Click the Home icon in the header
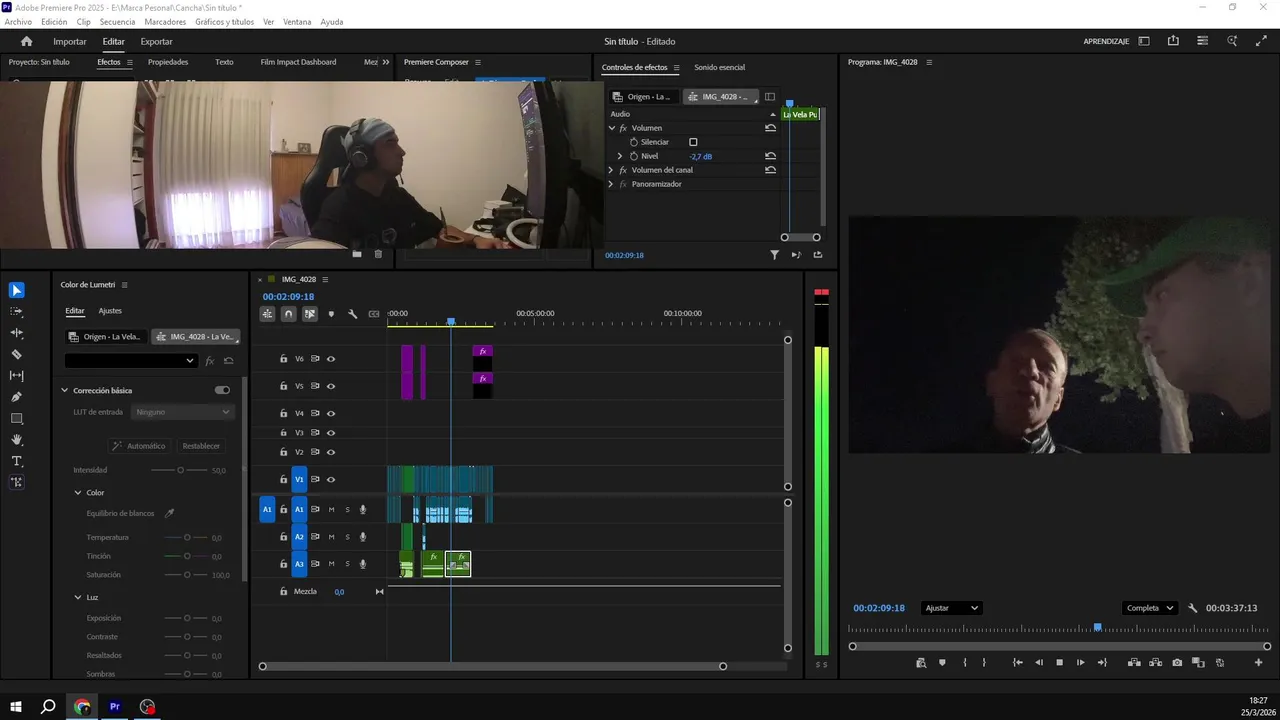Image resolution: width=1280 pixels, height=720 pixels. (x=27, y=41)
